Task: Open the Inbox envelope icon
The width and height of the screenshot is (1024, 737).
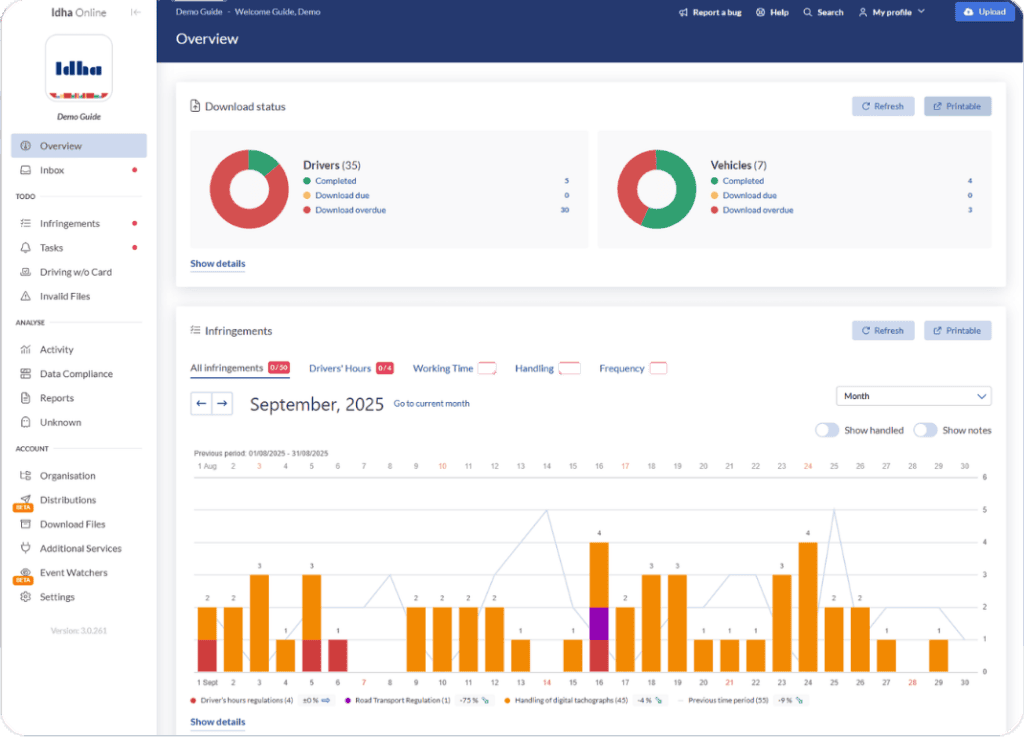Action: pyautogui.click(x=25, y=170)
